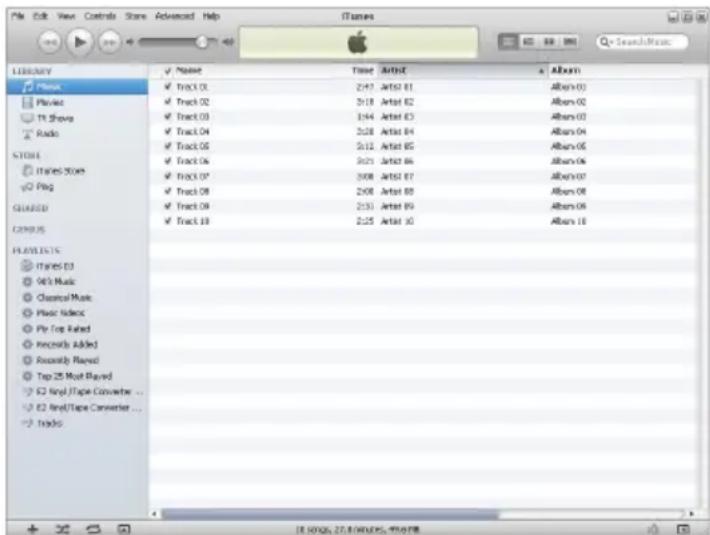Show the artwork viewer button
710x535 pixels.
(124, 529)
